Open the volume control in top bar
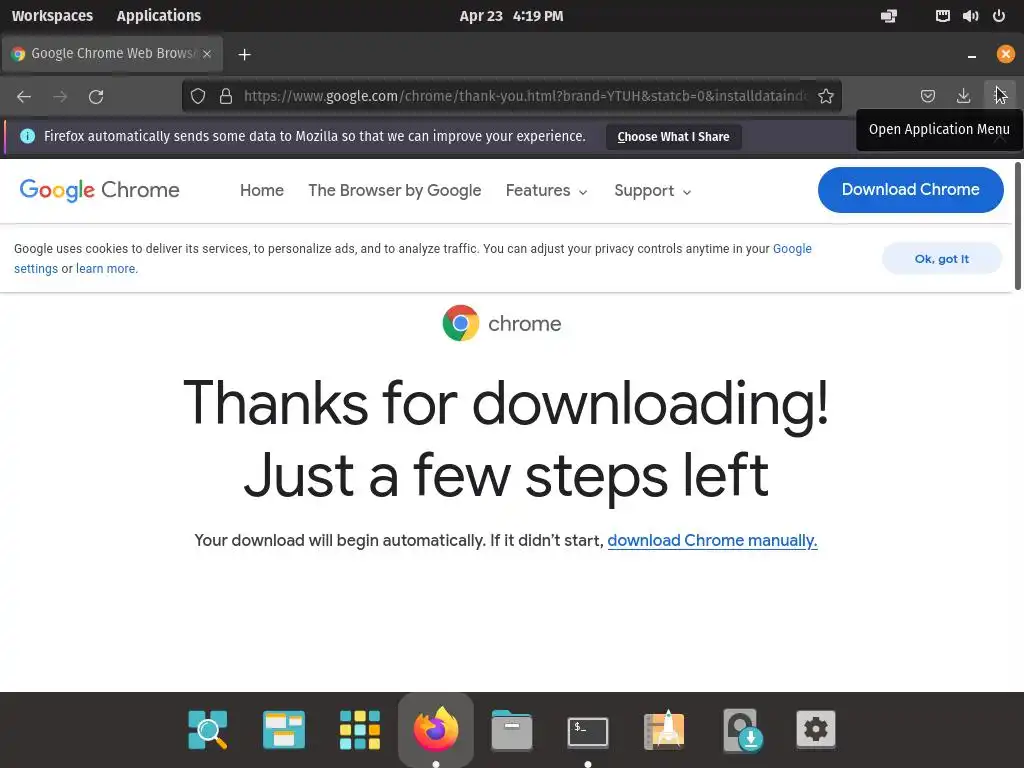Image resolution: width=1024 pixels, height=768 pixels. tap(970, 16)
